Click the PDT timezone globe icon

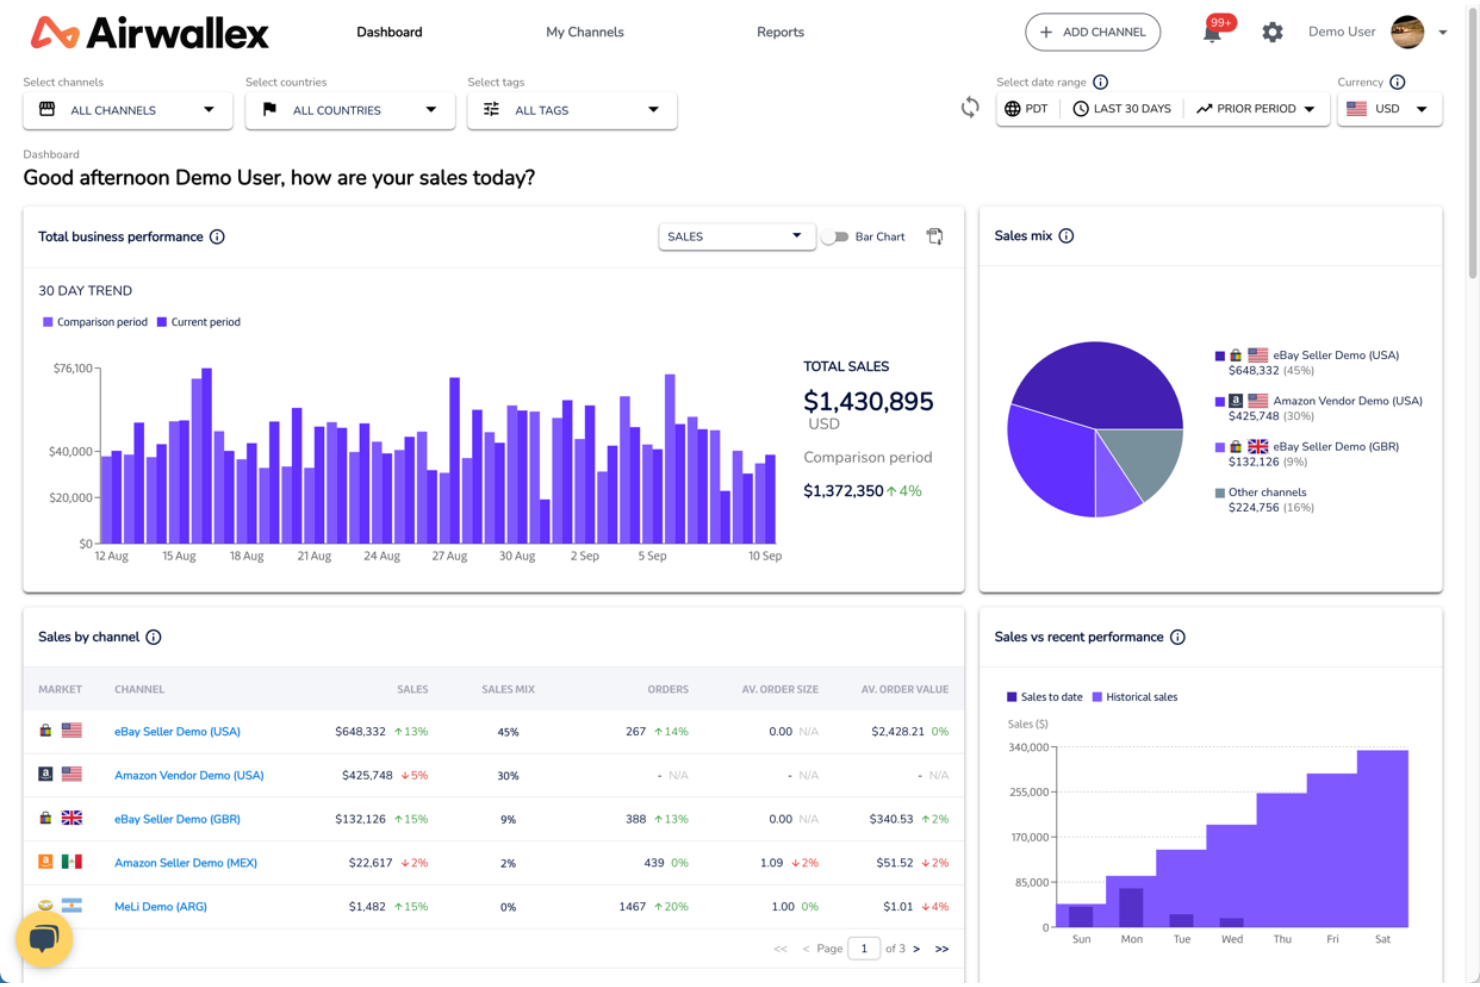coord(1010,108)
